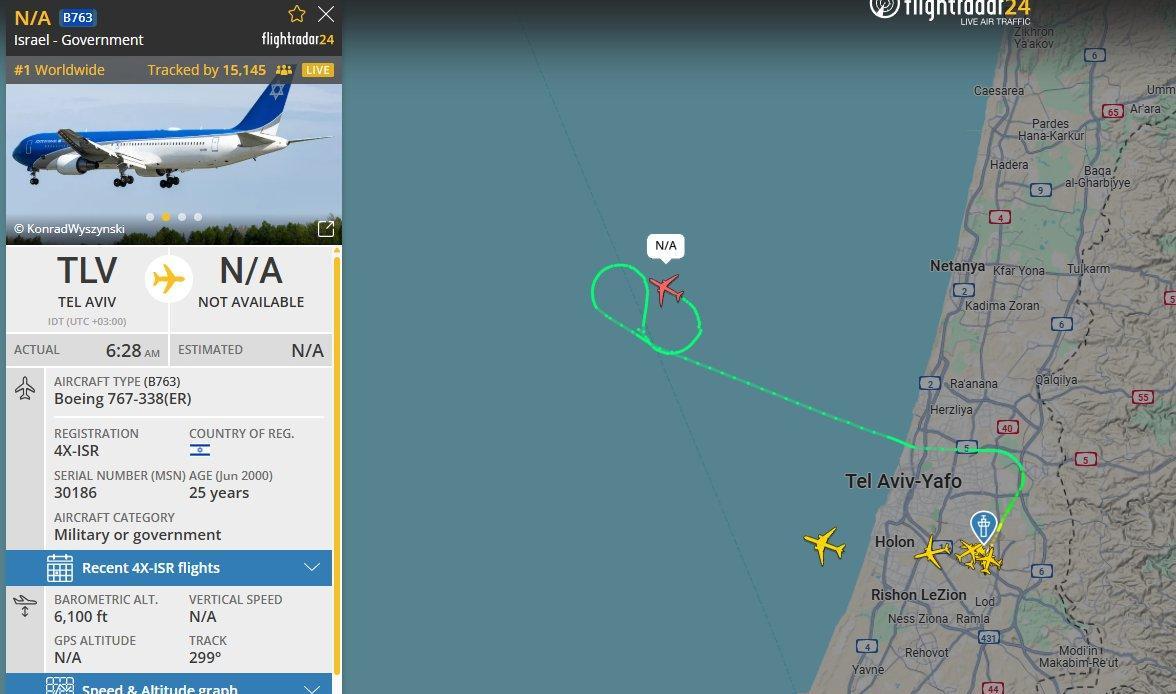Screen dimensions: 1176x694
Task: Click the favorite star icon
Action: point(297,14)
